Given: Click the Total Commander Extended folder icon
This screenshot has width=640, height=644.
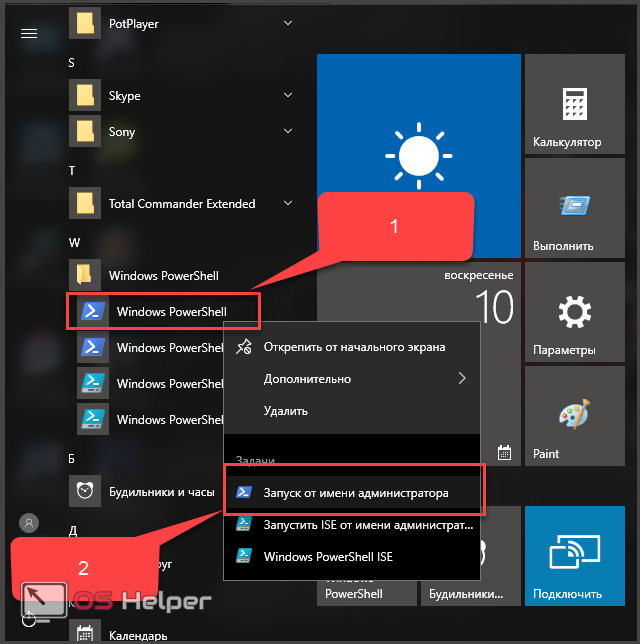Looking at the screenshot, I should click(x=85, y=203).
